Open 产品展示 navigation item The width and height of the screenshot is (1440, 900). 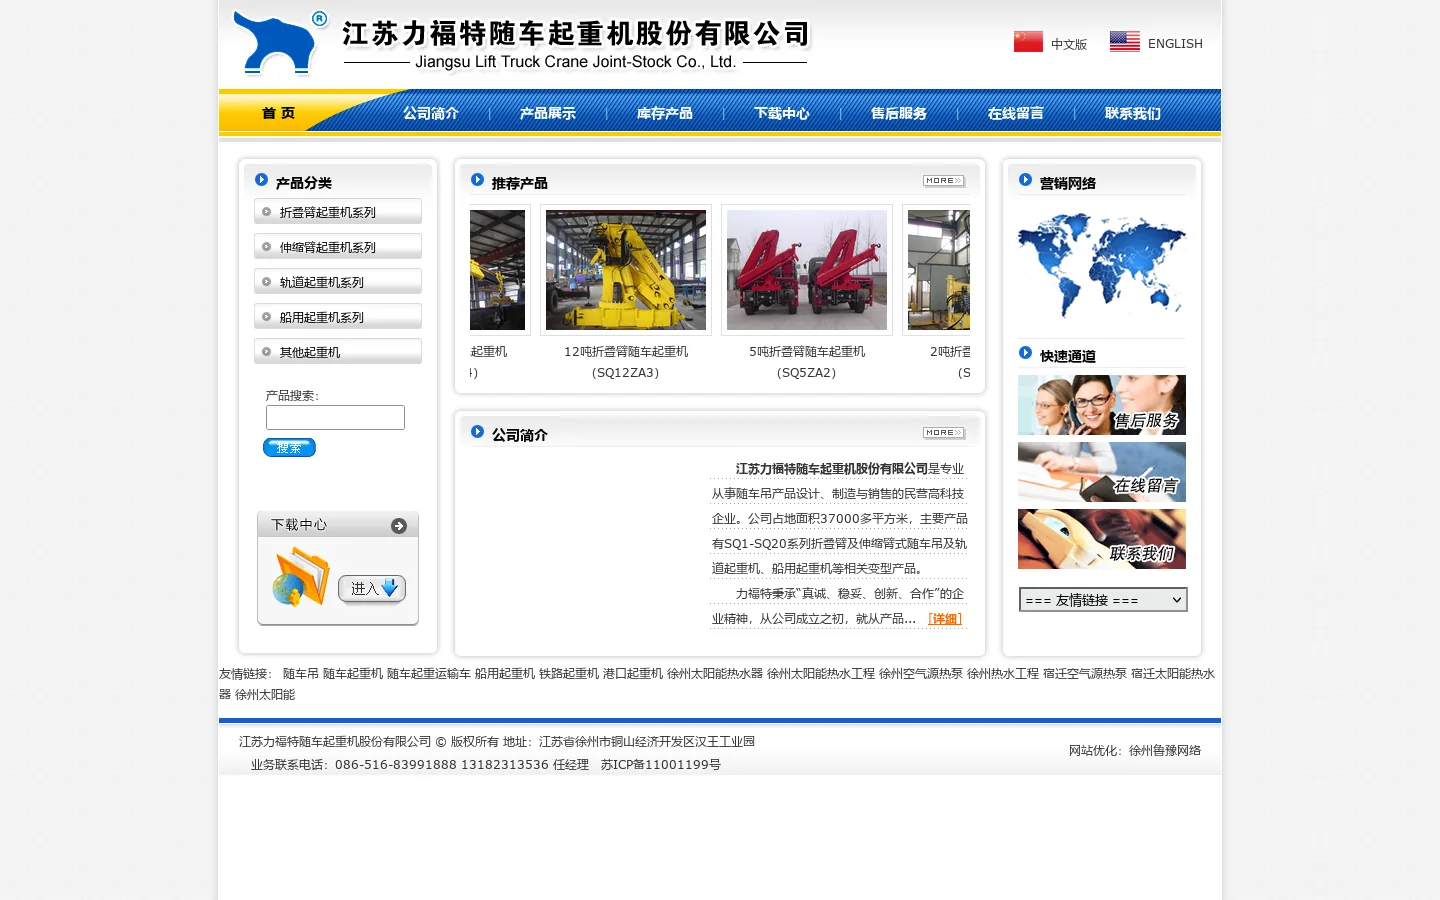(548, 113)
